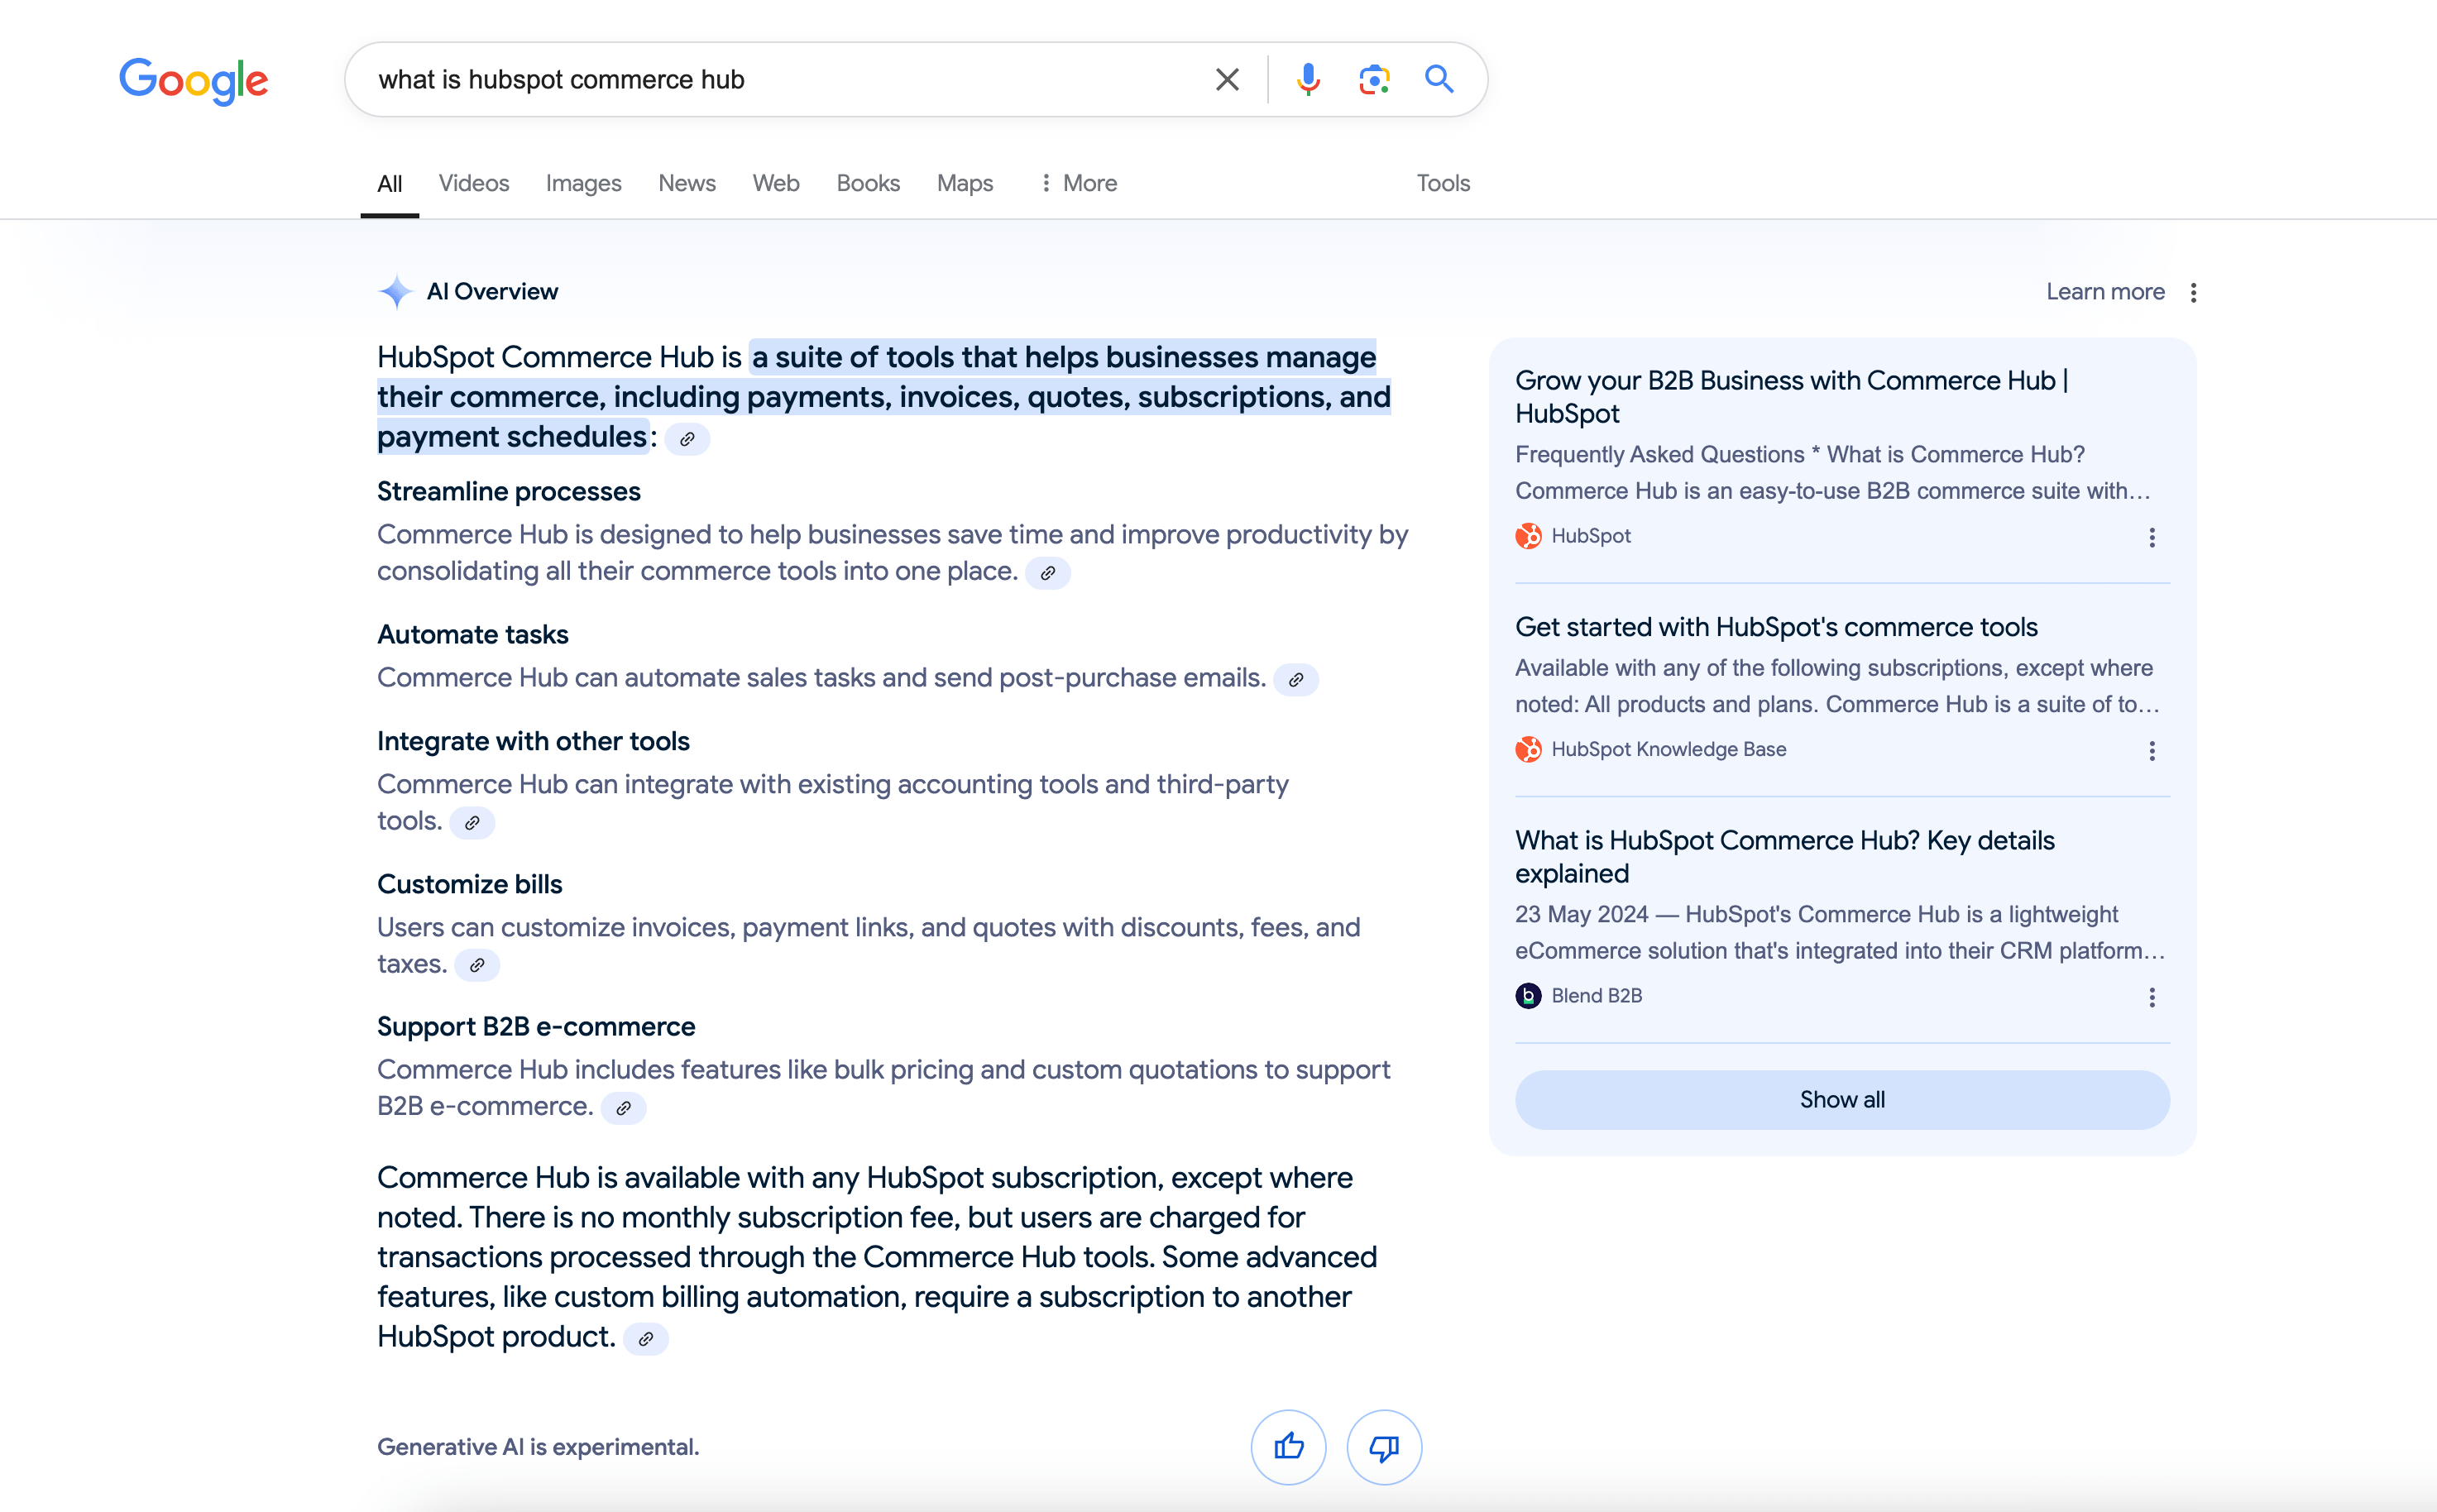The image size is (2437, 1512).
Task: Click the clear search input X icon
Action: click(1226, 79)
